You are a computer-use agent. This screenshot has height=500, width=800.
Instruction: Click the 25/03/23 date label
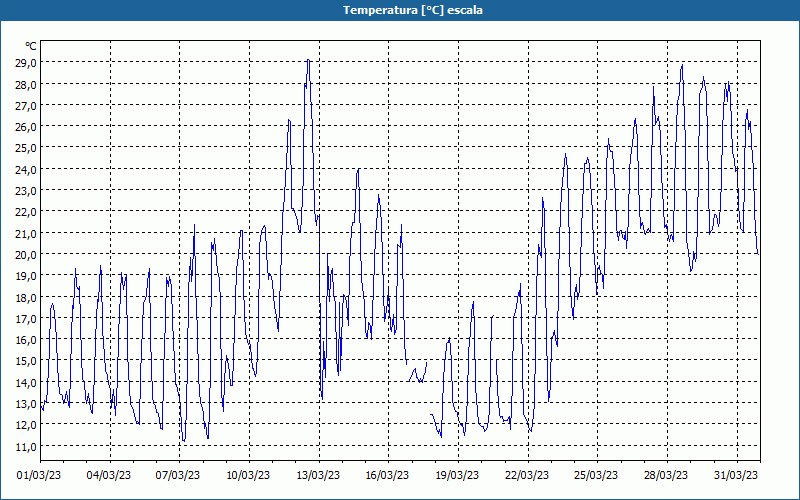(596, 475)
